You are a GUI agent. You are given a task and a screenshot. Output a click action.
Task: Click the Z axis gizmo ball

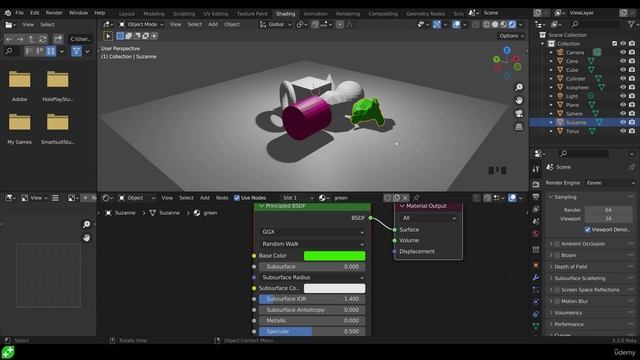pyautogui.click(x=507, y=50)
